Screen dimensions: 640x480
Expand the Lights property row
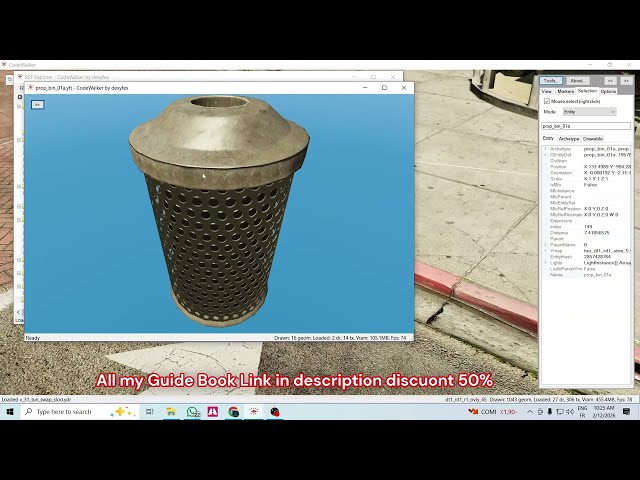[x=546, y=263]
